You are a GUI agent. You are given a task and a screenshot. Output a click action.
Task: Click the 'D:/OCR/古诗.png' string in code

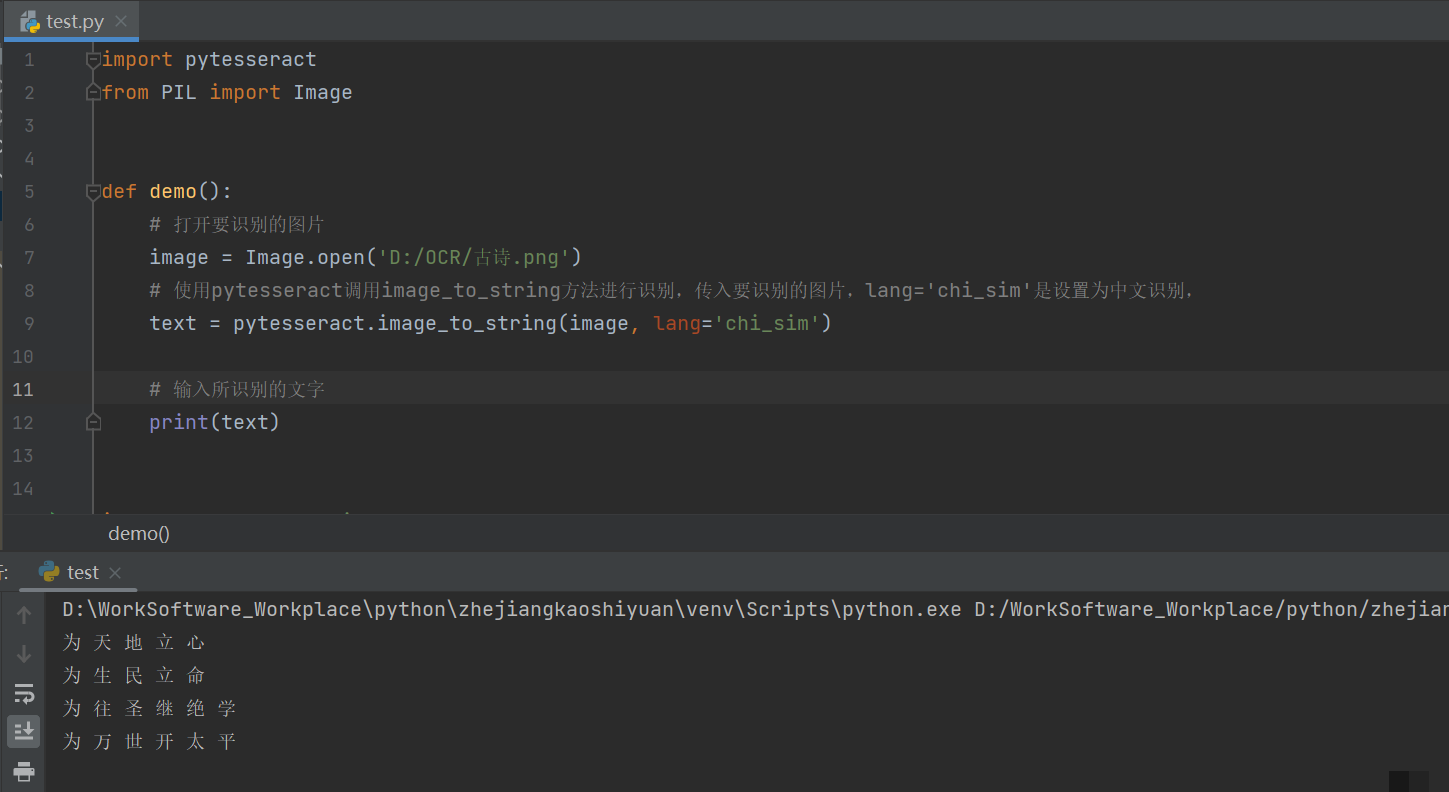tap(473, 257)
